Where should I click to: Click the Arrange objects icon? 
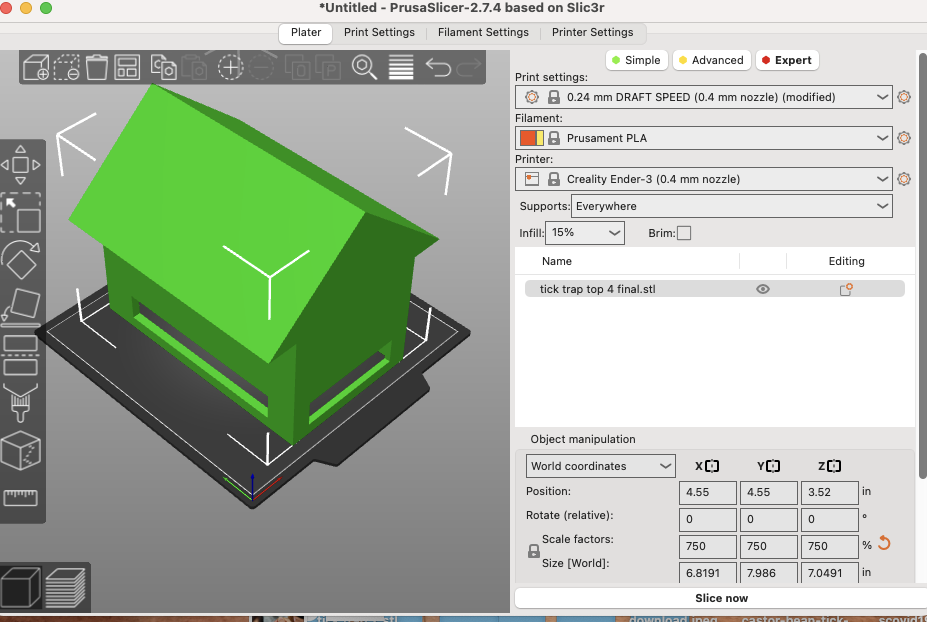tap(127, 67)
